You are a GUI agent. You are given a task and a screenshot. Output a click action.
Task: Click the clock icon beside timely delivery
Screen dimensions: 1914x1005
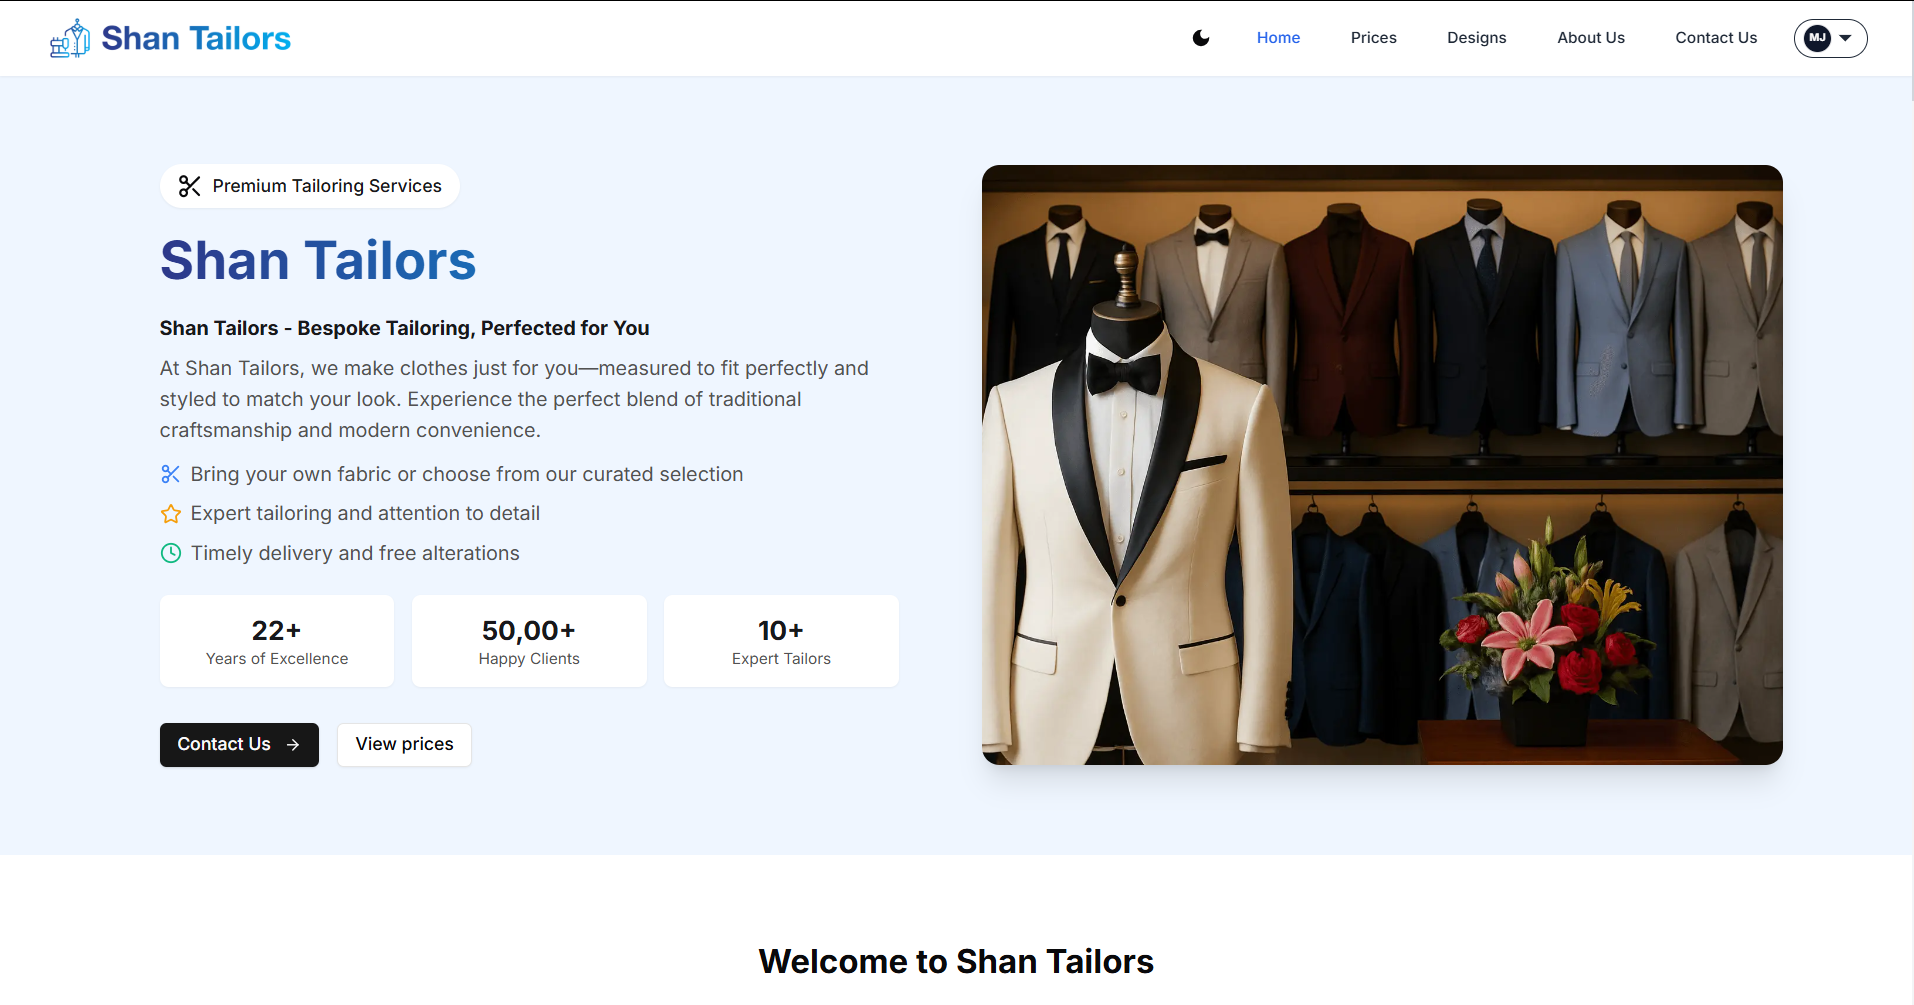point(170,553)
